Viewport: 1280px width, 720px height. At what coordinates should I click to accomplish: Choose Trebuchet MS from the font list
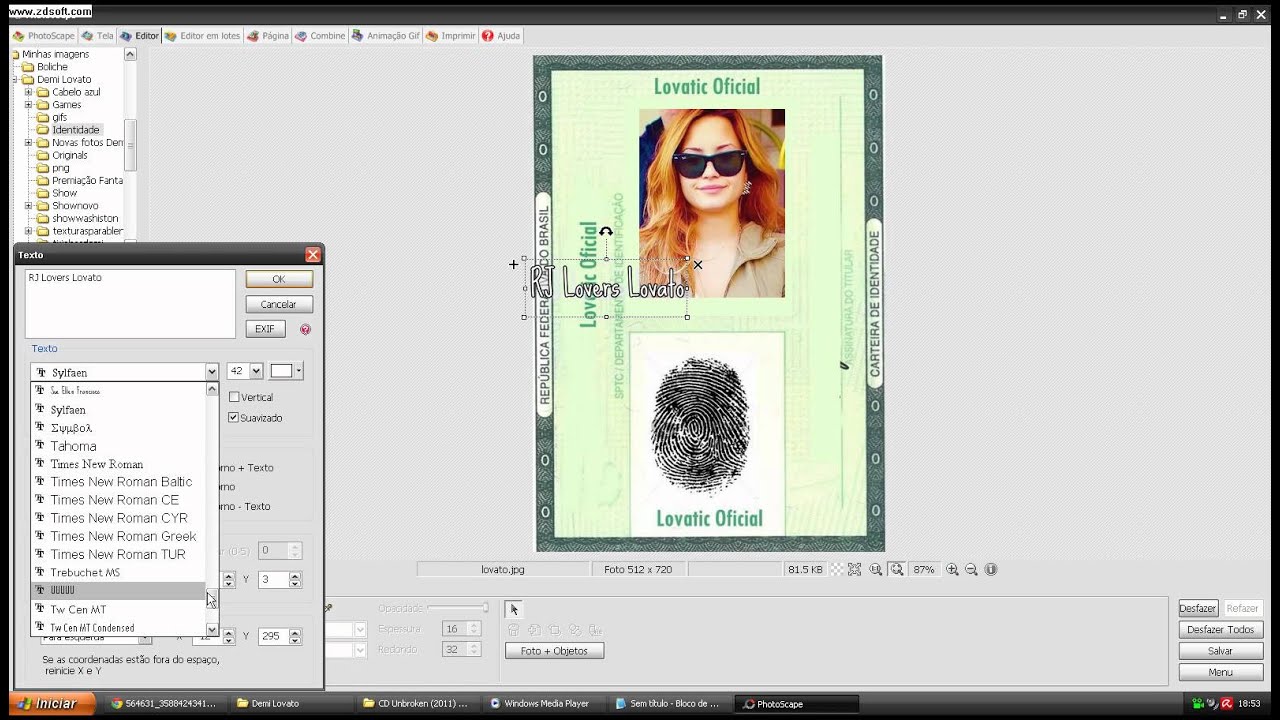(119, 573)
